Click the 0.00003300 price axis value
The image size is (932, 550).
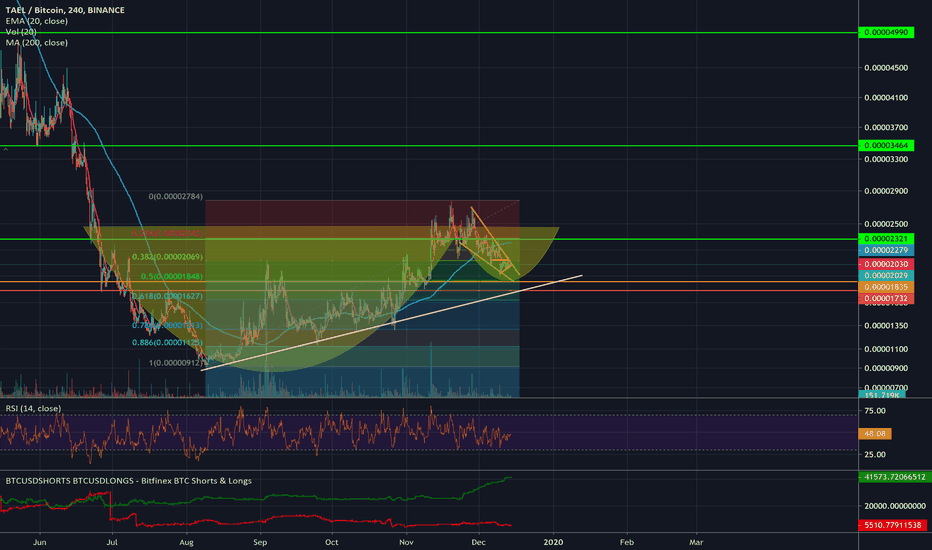point(886,159)
